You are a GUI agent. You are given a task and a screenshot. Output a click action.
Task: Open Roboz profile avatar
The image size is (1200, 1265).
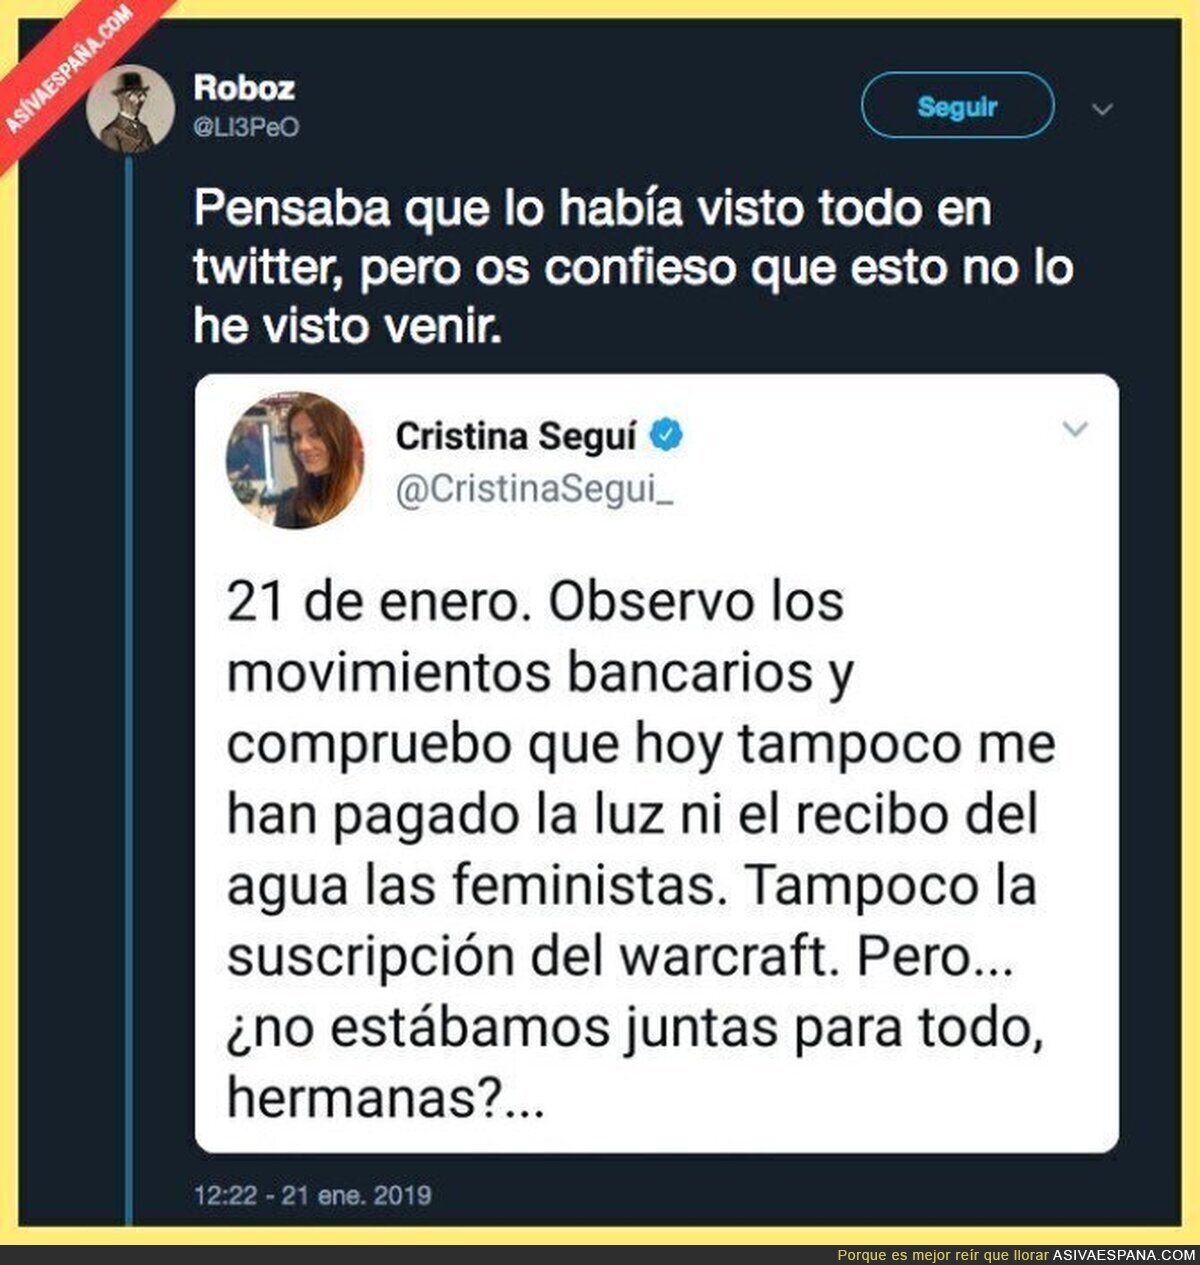point(130,108)
